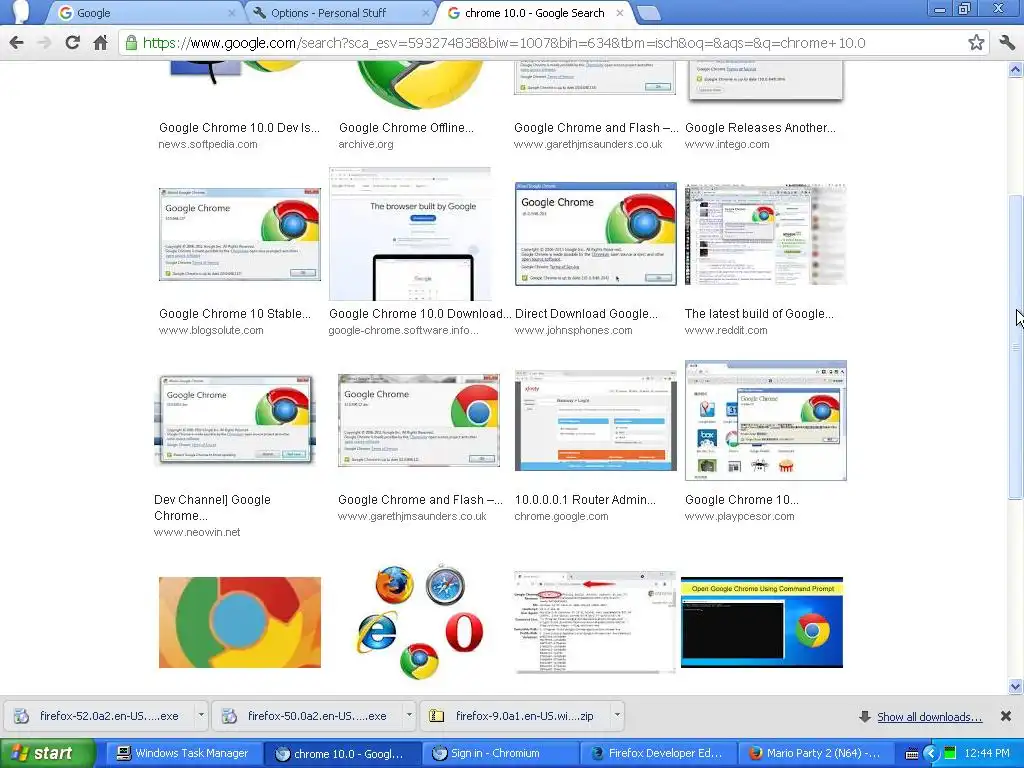1024x768 pixels.
Task: Click the page scrollbar up arrow
Action: pyautogui.click(x=1016, y=69)
